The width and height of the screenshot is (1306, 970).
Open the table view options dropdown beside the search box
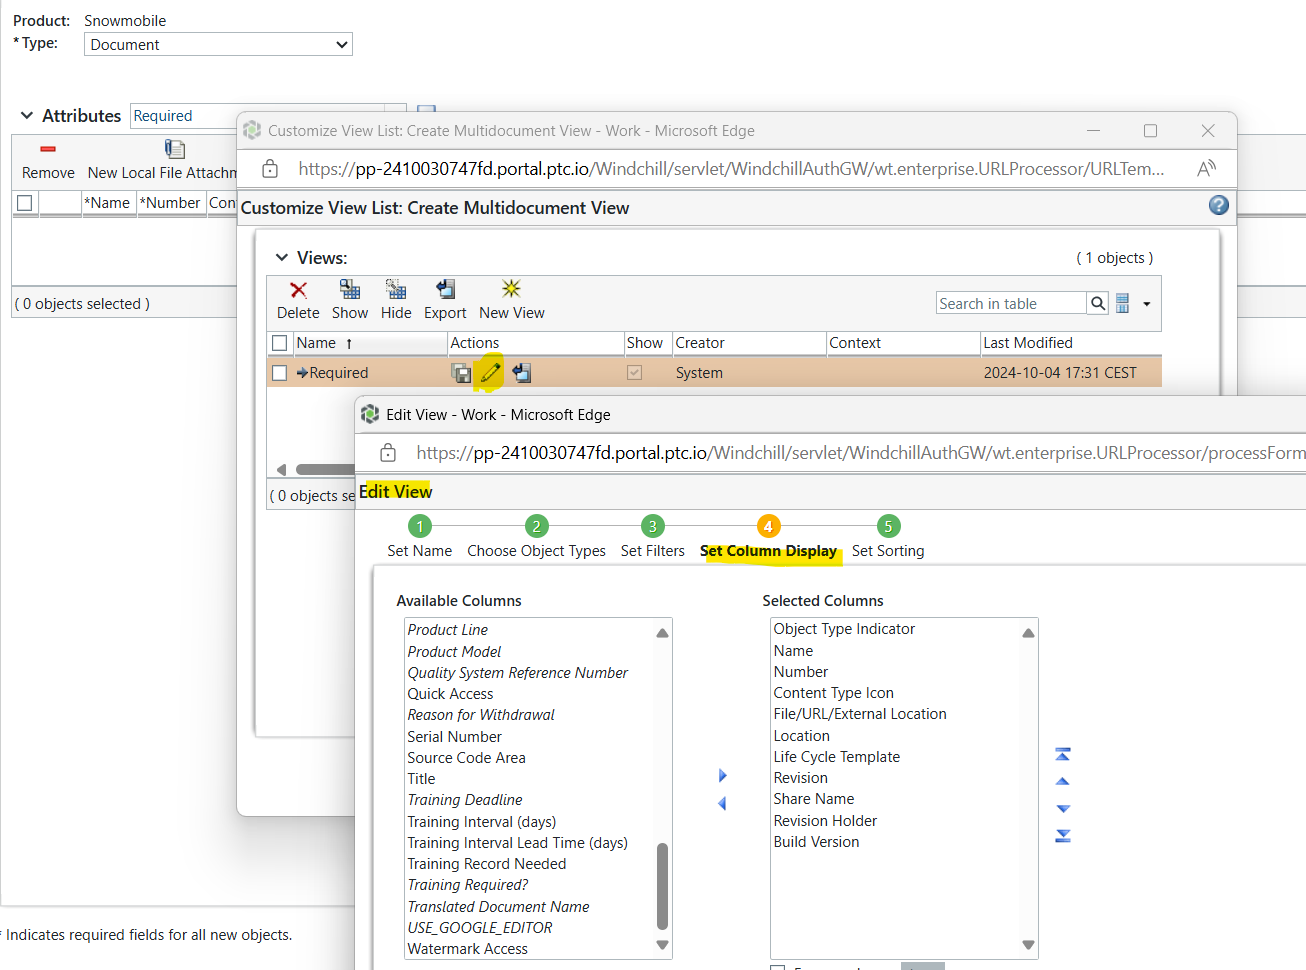[1145, 302]
